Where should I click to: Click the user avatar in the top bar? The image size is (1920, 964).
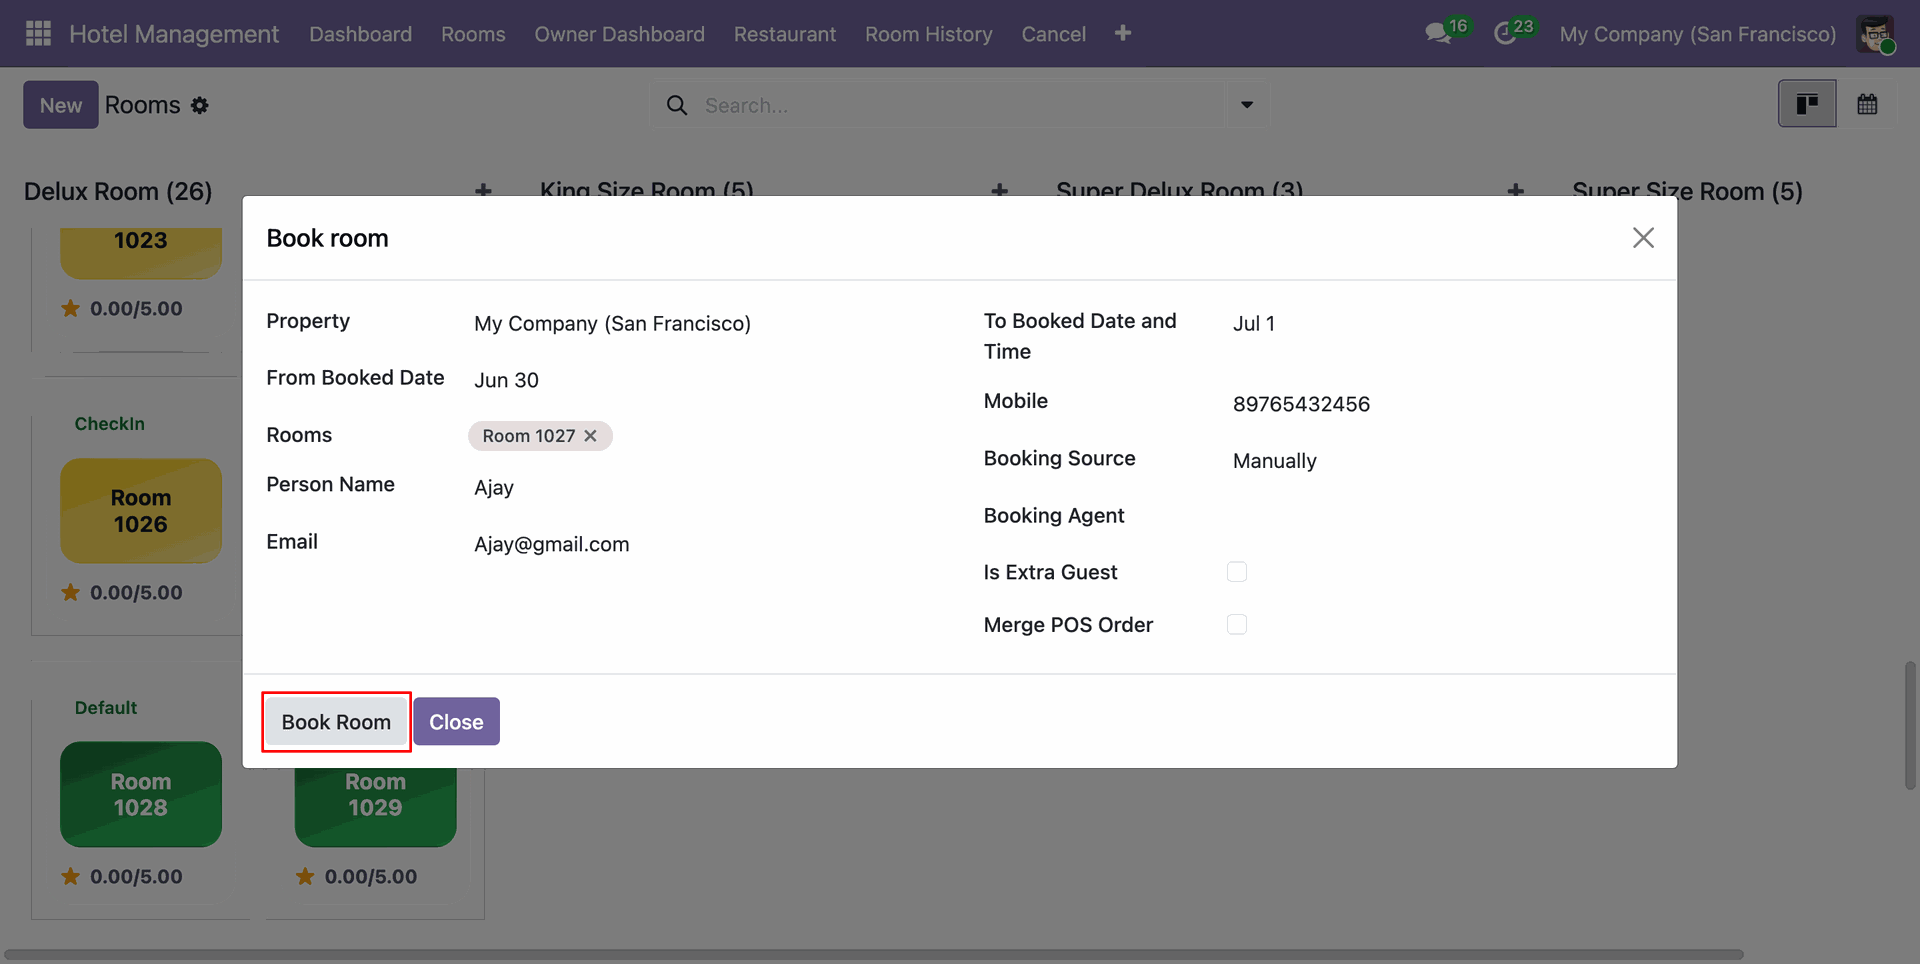1875,34
